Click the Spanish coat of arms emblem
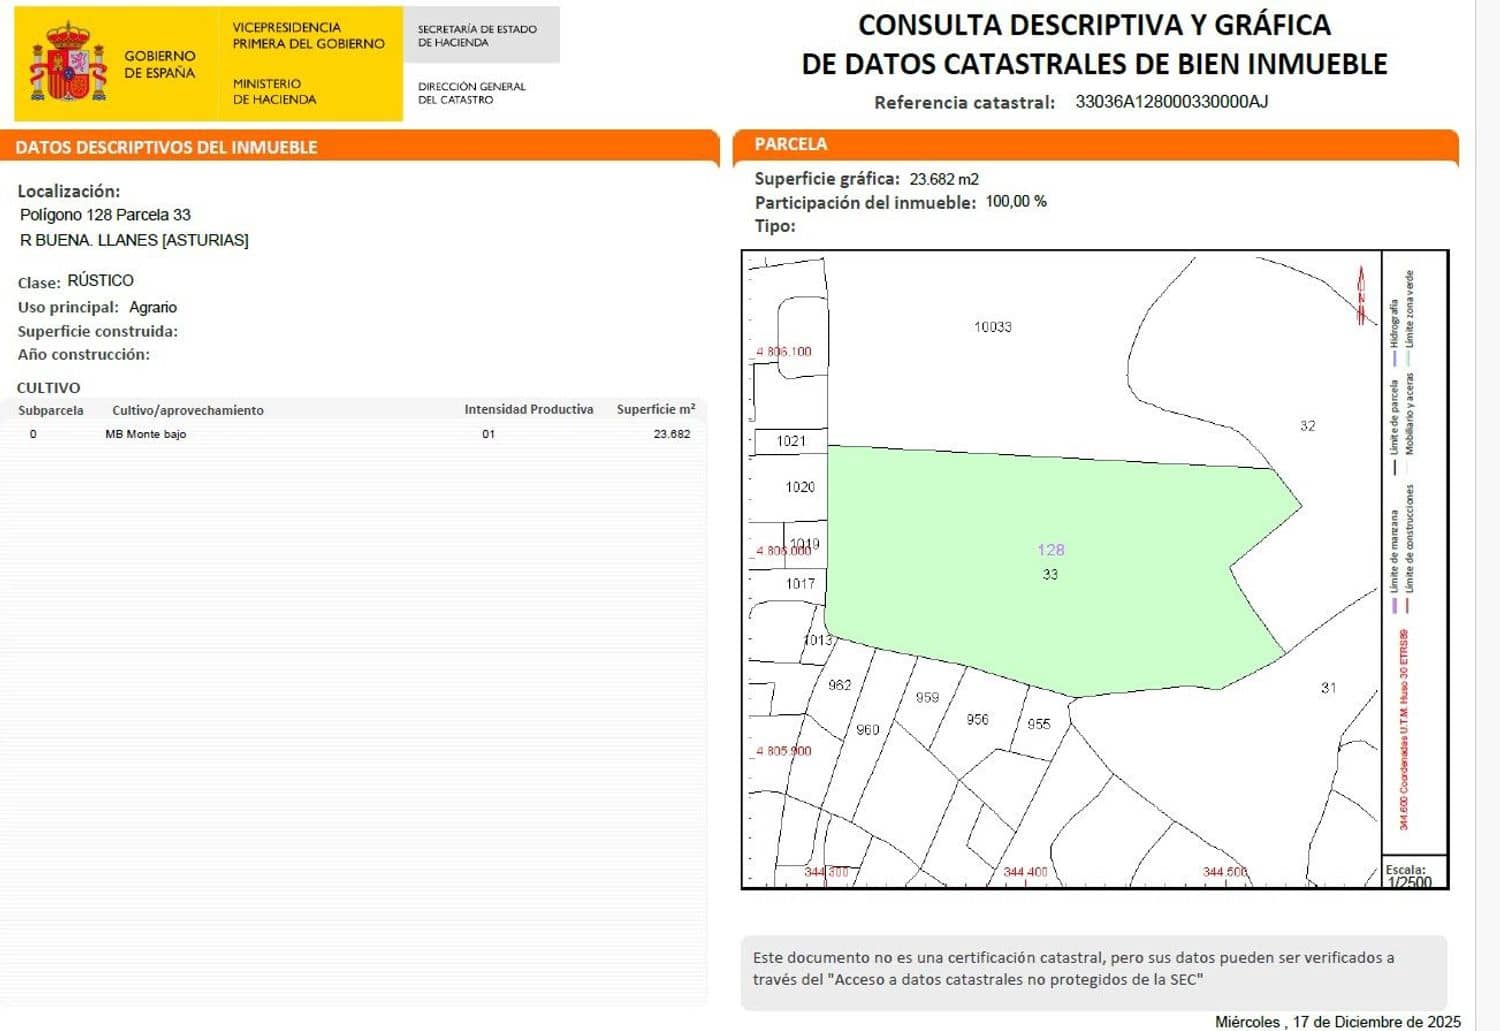The height and width of the screenshot is (1031, 1500). point(68,60)
